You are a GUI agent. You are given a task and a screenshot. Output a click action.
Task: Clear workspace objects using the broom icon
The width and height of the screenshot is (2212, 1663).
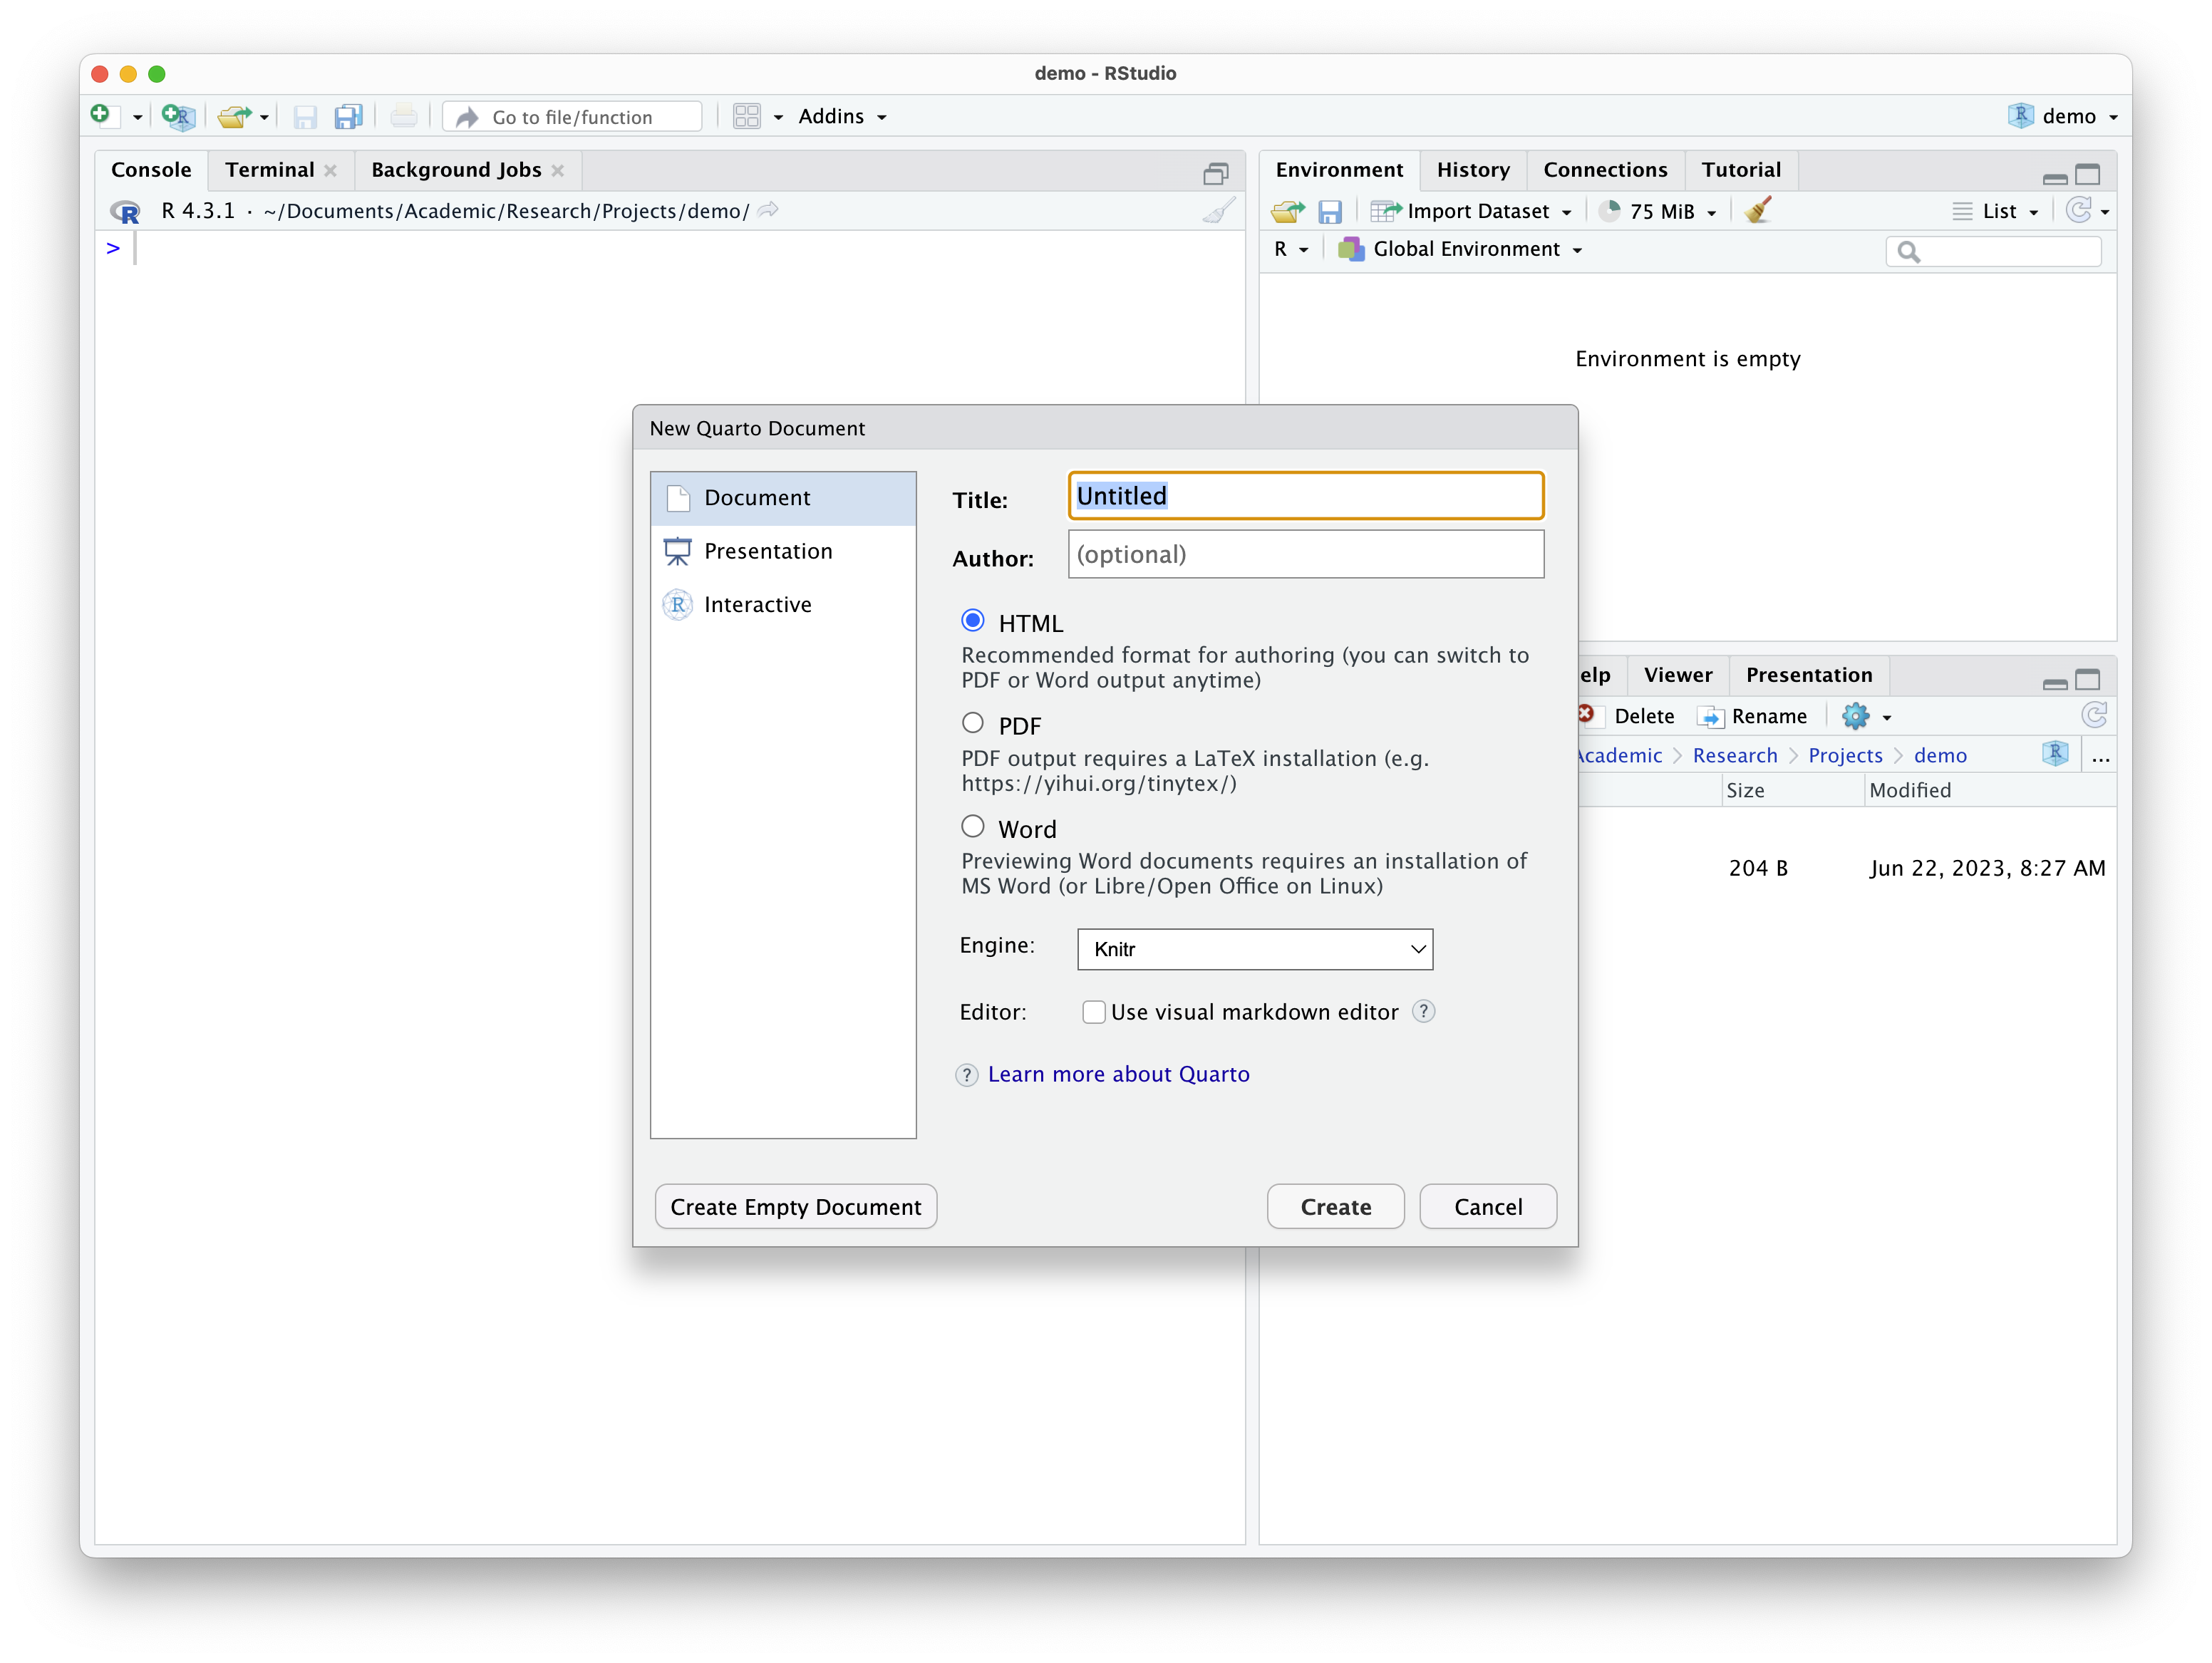coord(1758,210)
